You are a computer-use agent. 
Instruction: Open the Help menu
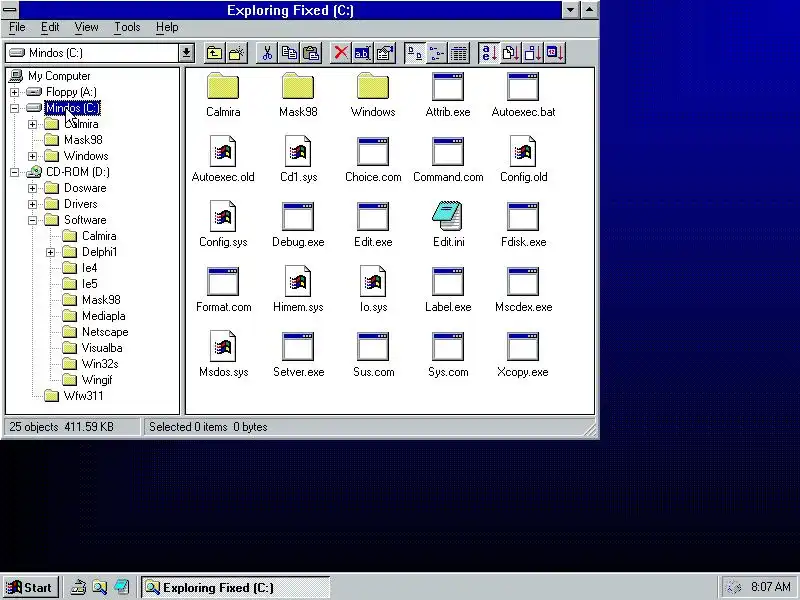(167, 27)
